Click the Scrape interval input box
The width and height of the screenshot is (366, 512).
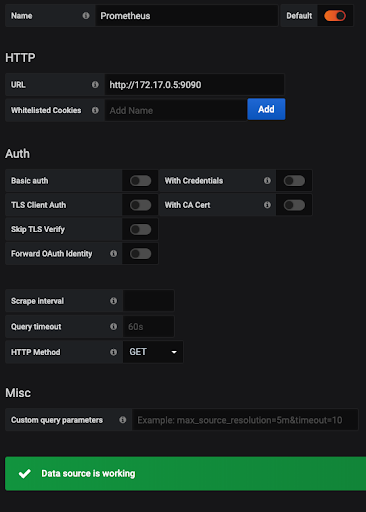tap(149, 301)
